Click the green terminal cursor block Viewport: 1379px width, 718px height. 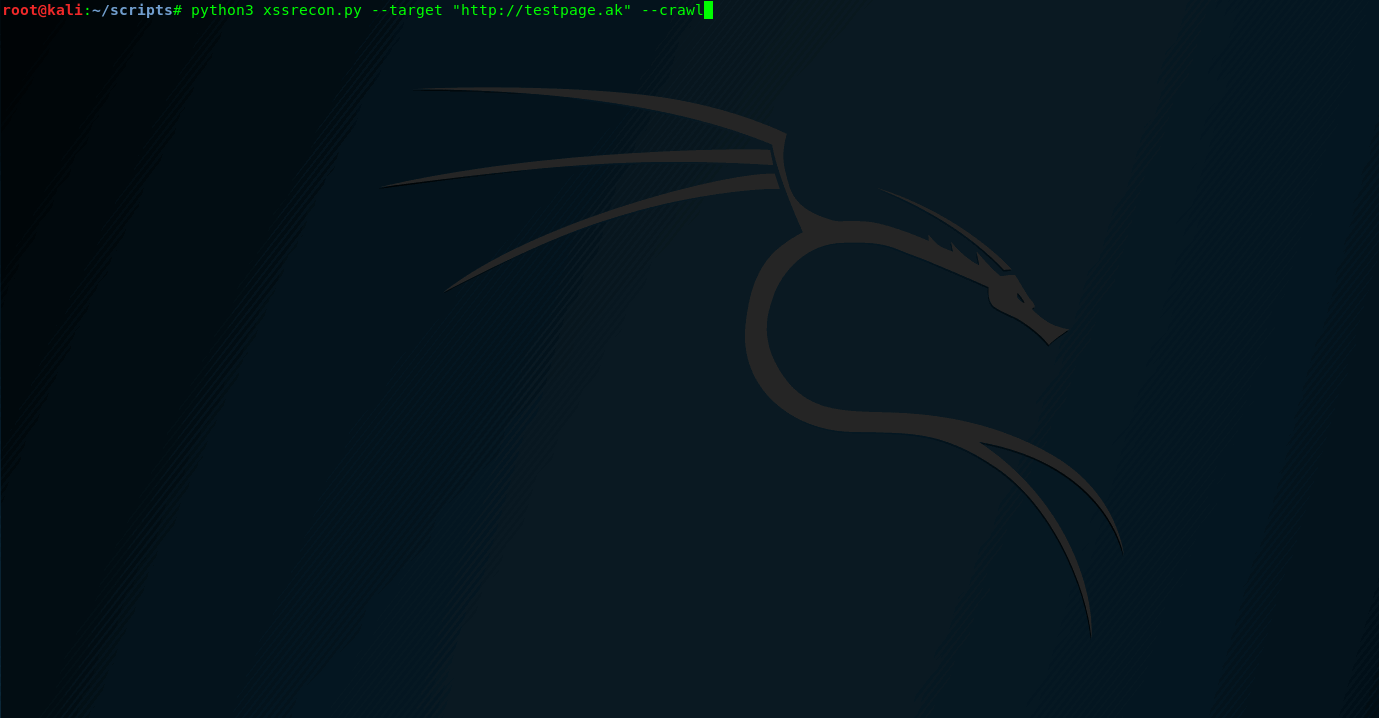point(708,10)
